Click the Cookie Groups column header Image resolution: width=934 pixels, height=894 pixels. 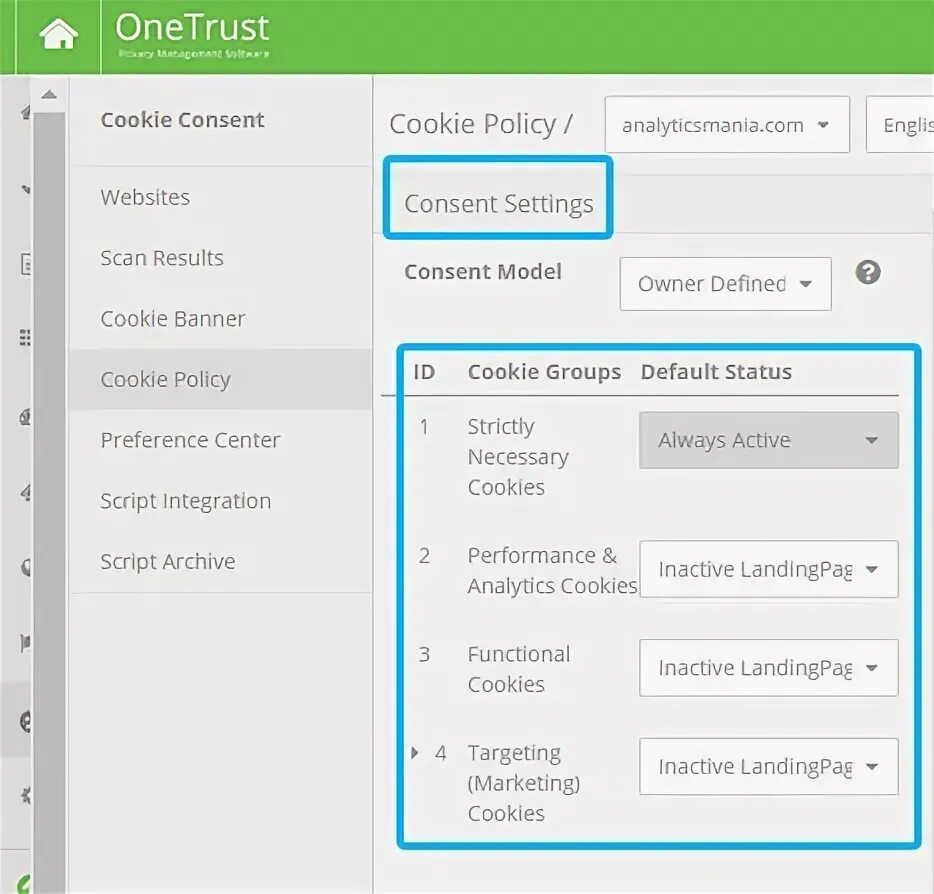(x=544, y=372)
